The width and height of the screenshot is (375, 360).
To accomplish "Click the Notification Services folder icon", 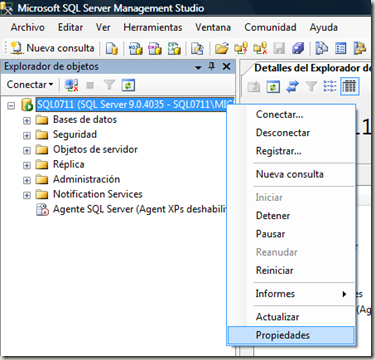I will [x=42, y=194].
